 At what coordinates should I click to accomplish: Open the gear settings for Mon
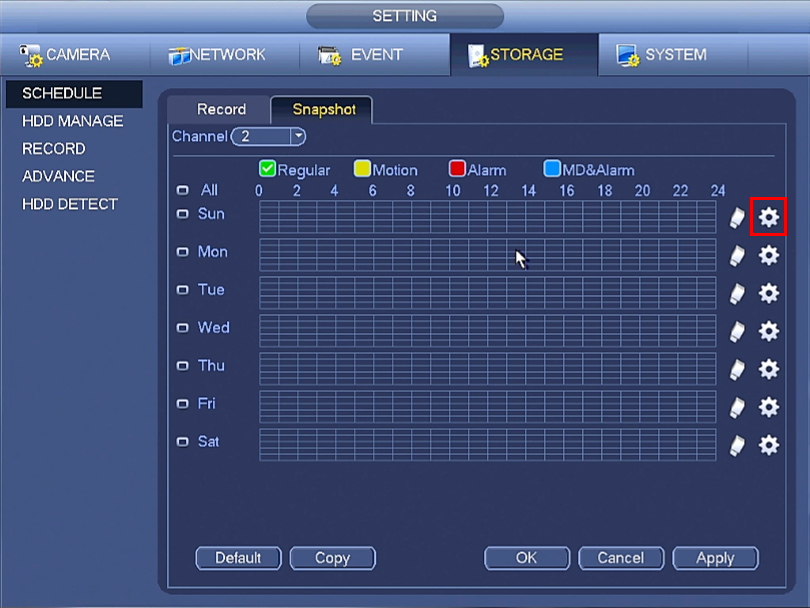[x=769, y=255]
